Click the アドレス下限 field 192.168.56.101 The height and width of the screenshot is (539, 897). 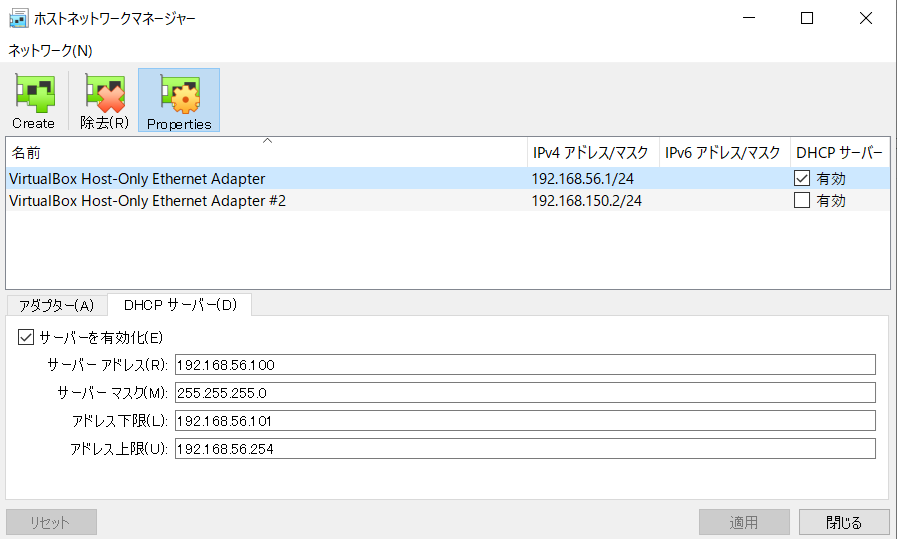tap(525, 421)
